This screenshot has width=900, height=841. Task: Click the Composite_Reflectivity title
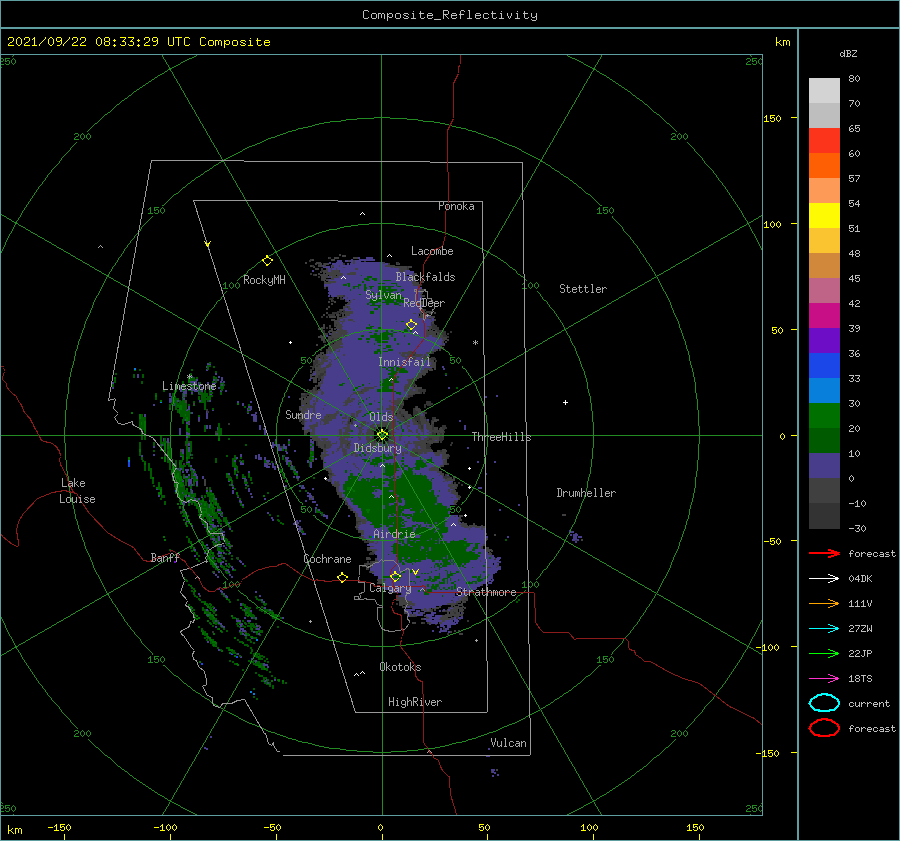coord(450,15)
